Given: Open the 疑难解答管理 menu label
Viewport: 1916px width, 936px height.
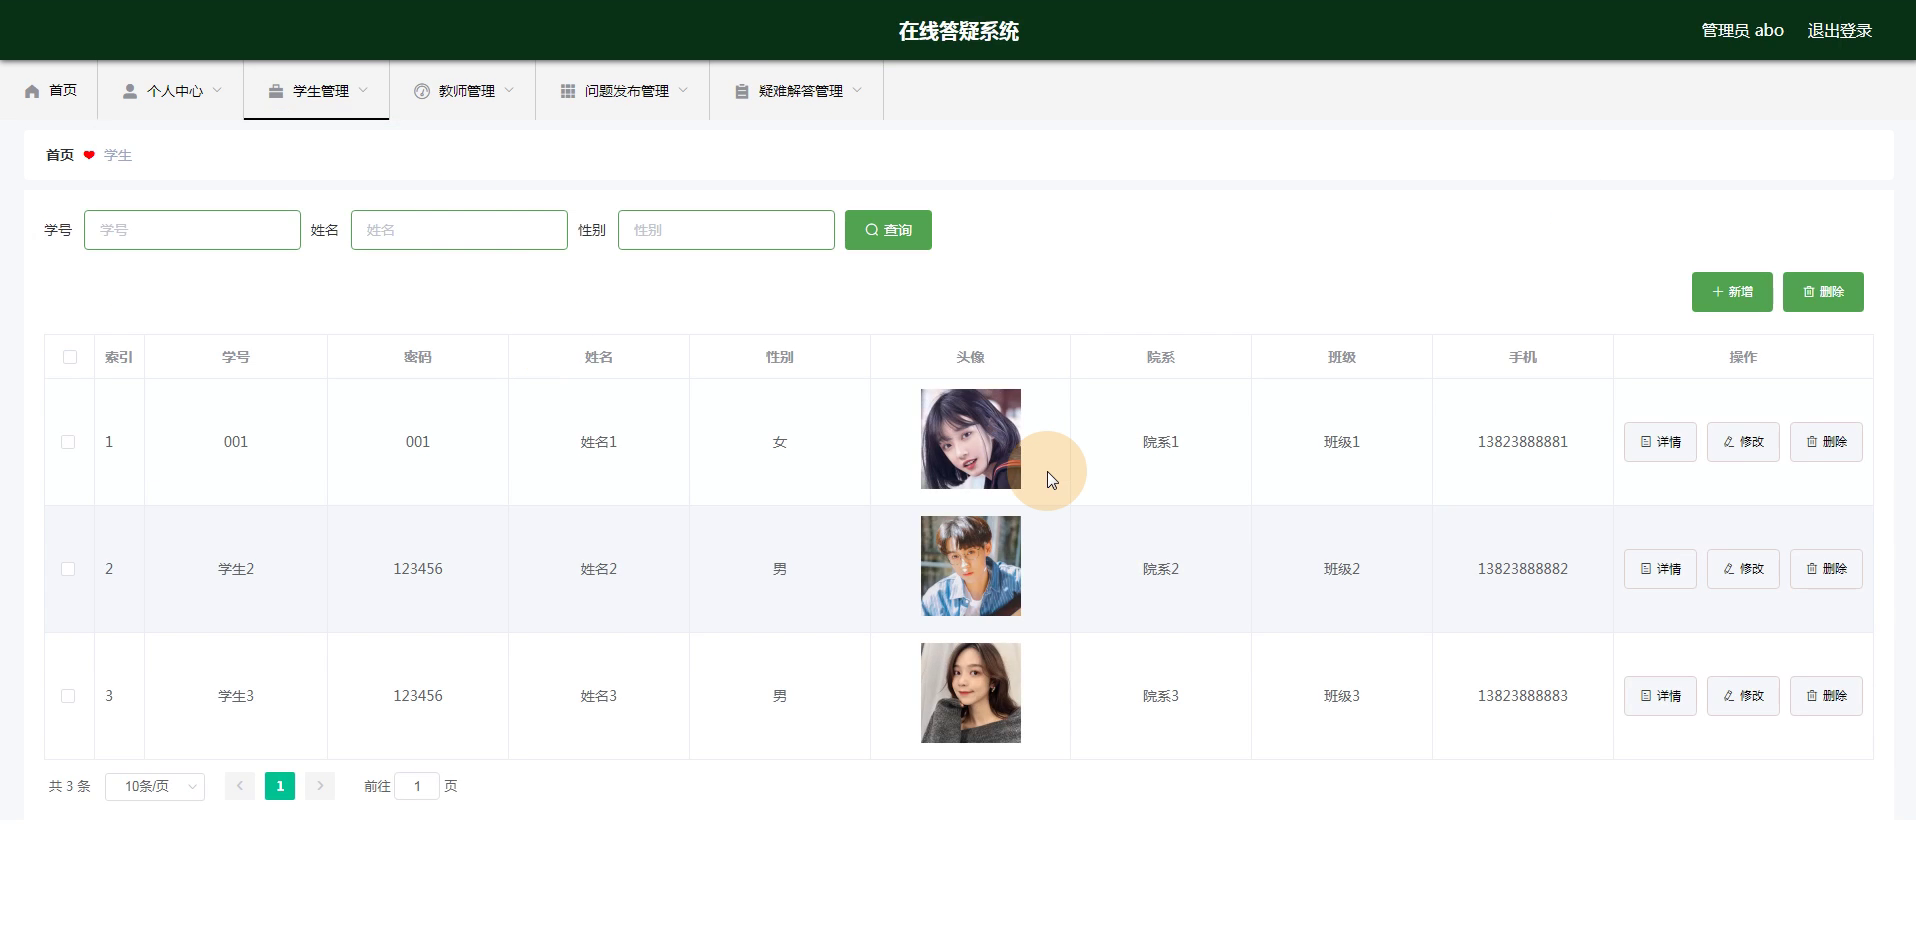Looking at the screenshot, I should [801, 91].
